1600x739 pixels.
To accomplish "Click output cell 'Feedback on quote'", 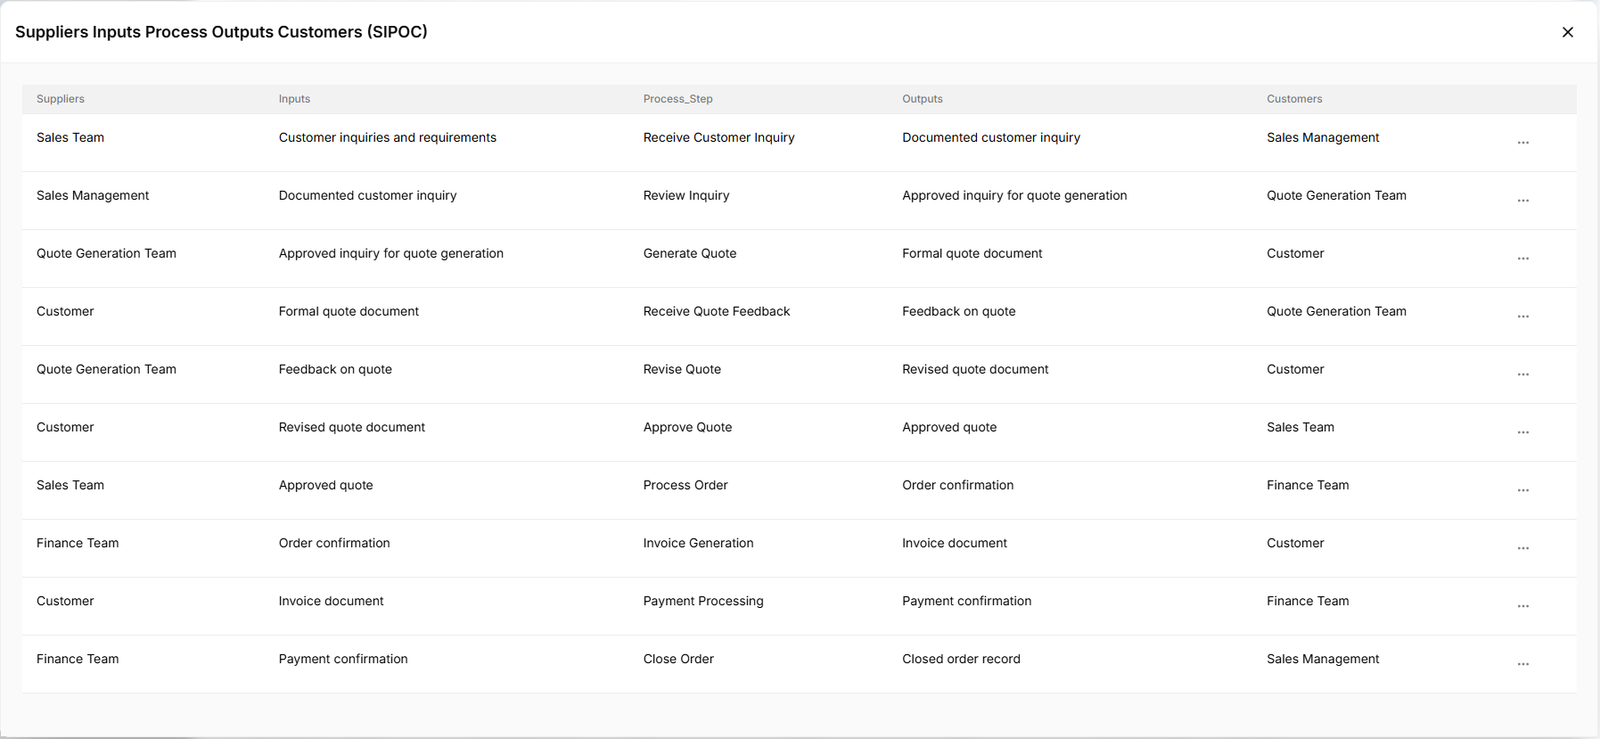I will pos(959,312).
